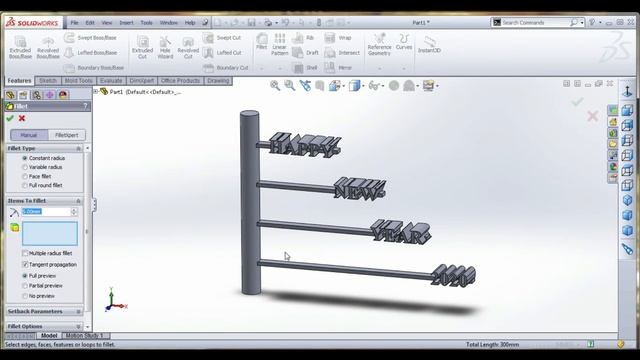Select the Rib tool
Viewport: 640px width, 360px height.
click(x=303, y=38)
